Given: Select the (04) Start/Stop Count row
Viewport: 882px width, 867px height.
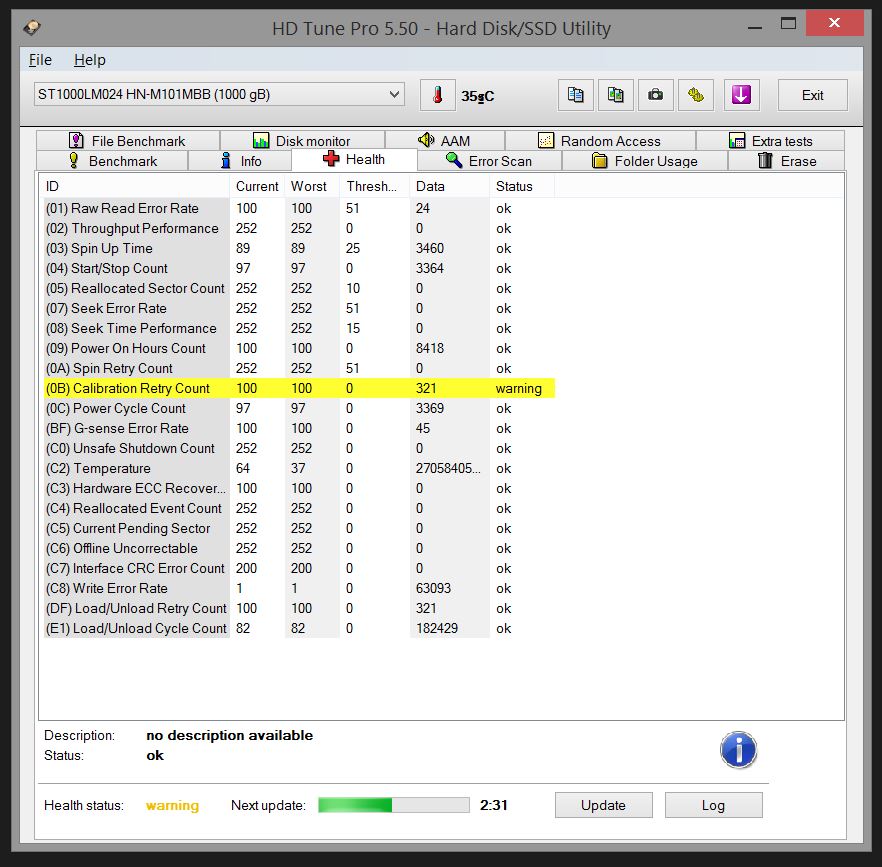Looking at the screenshot, I should [299, 268].
